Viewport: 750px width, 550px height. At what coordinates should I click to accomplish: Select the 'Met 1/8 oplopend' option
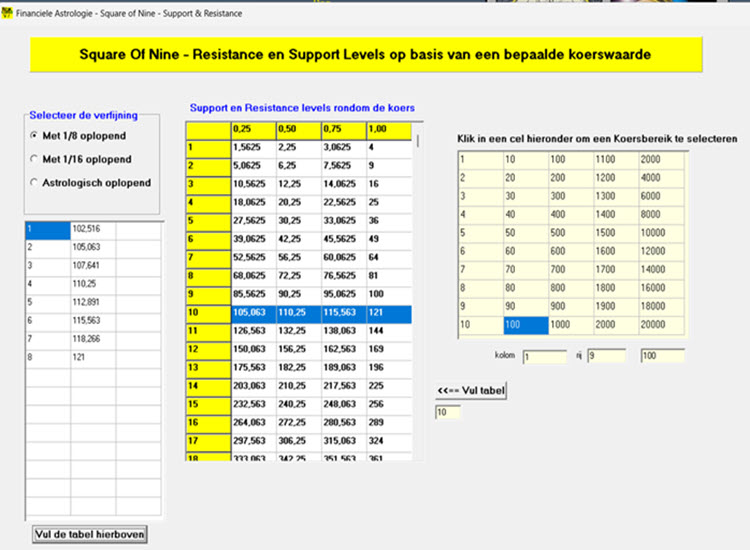click(x=35, y=136)
